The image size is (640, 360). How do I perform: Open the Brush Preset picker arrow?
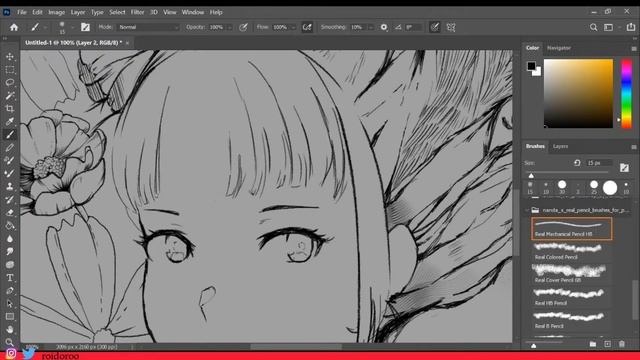point(72,27)
